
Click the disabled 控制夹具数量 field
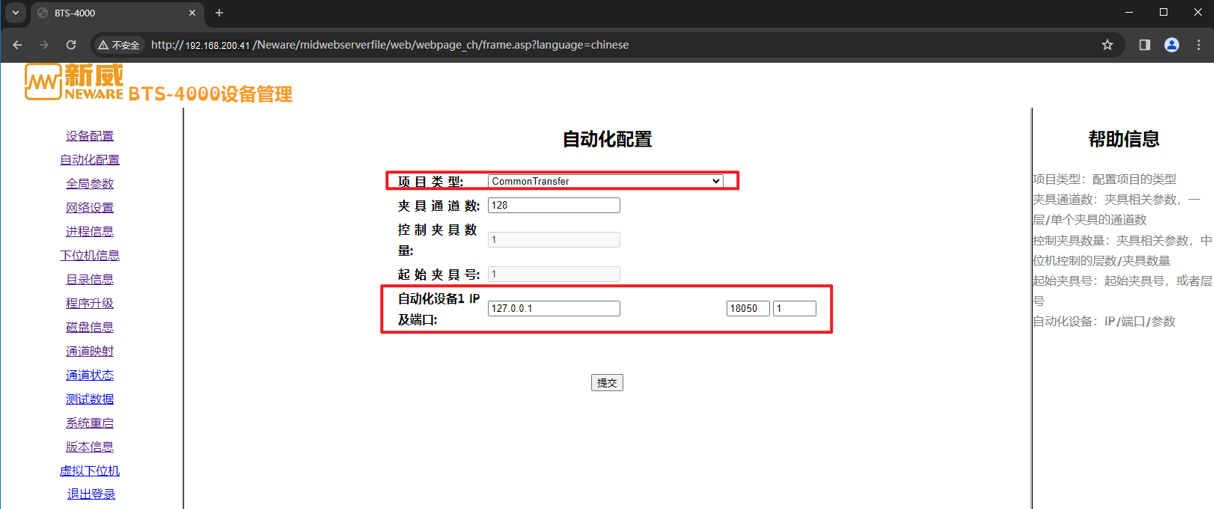point(554,240)
